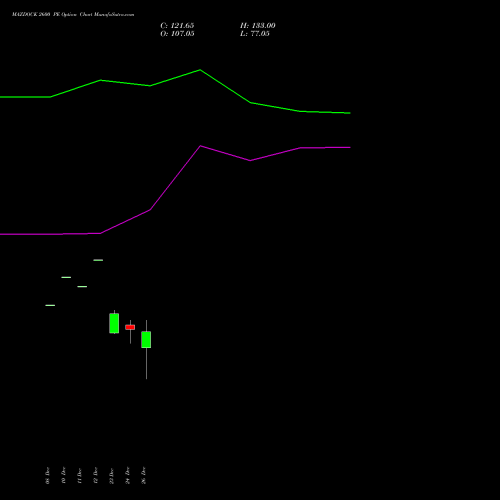Click the green candlestick body on 22 Dec
Viewport: 500px width, 500px height.
tap(114, 323)
